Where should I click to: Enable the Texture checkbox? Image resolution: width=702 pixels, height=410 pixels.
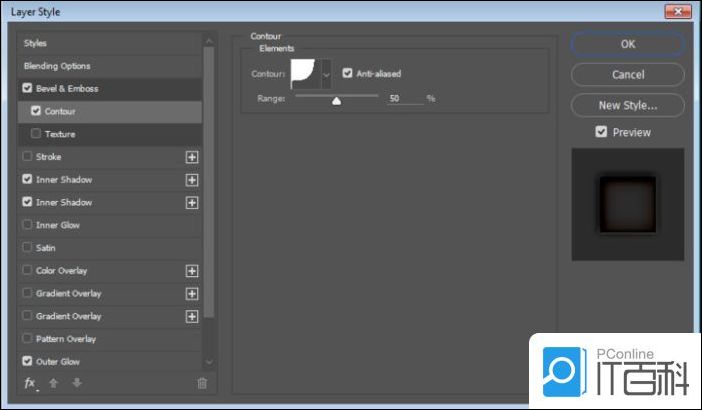36,133
